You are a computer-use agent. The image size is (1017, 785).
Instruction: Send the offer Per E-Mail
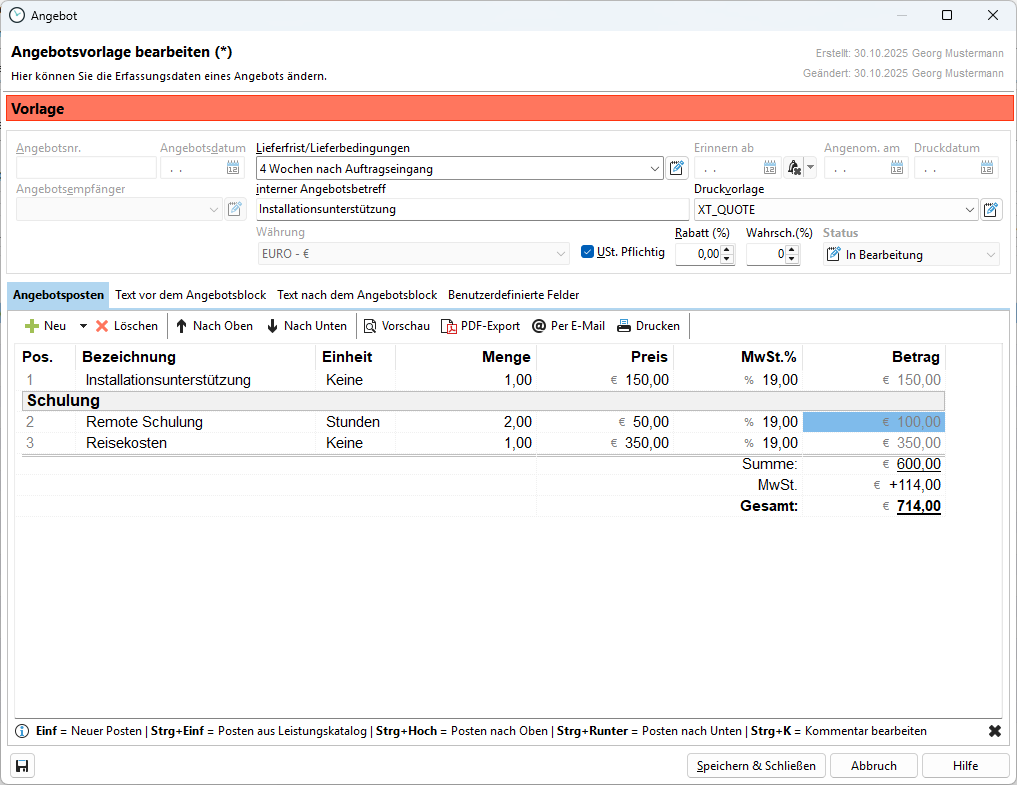(568, 326)
